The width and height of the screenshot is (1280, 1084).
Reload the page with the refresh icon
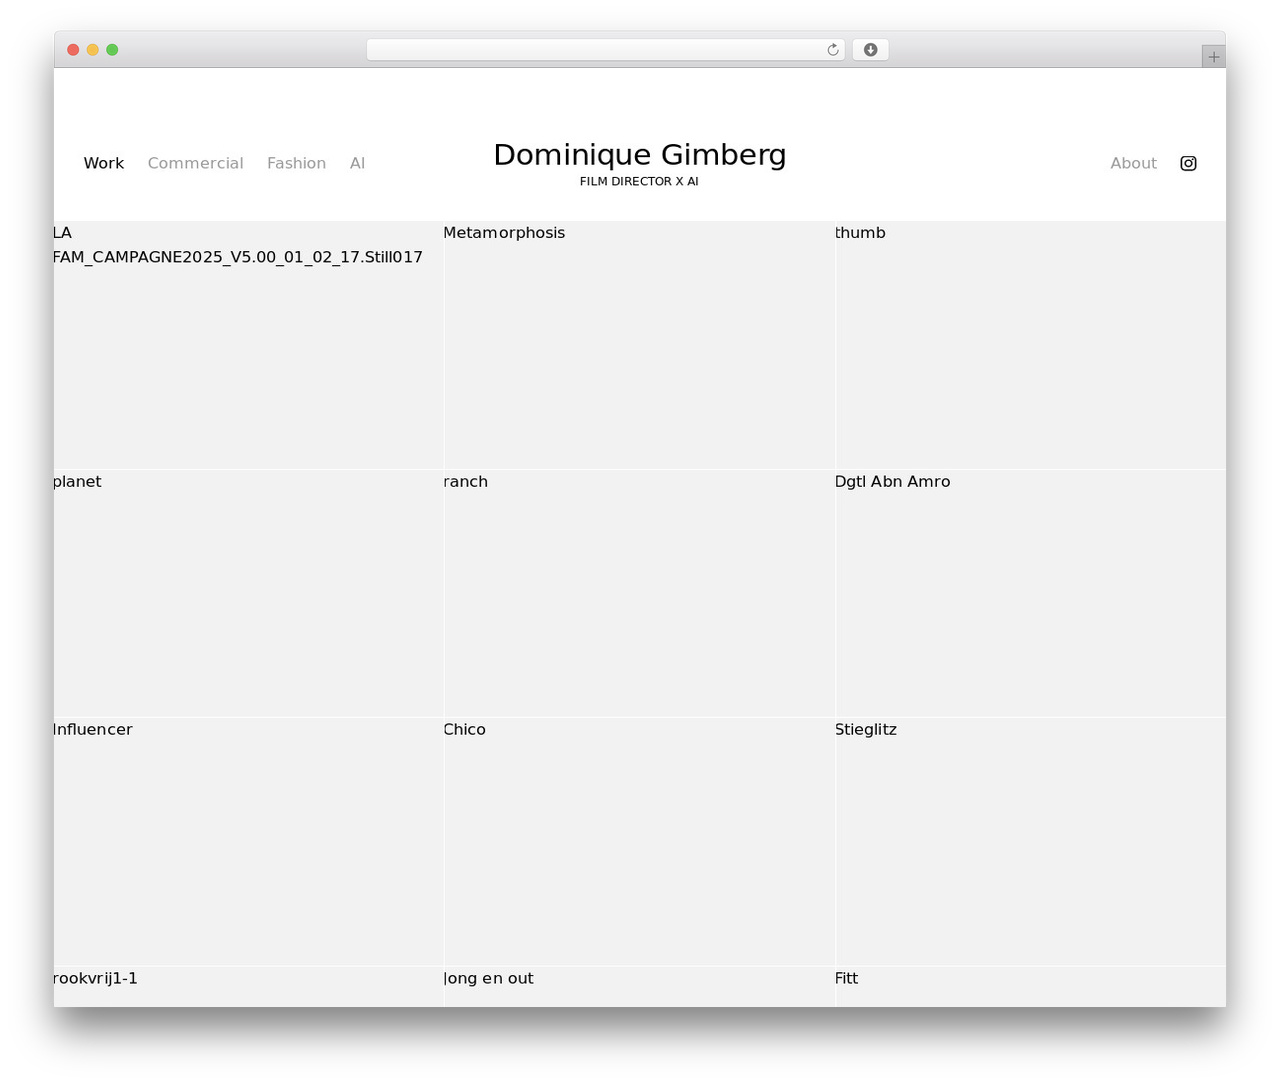[832, 50]
